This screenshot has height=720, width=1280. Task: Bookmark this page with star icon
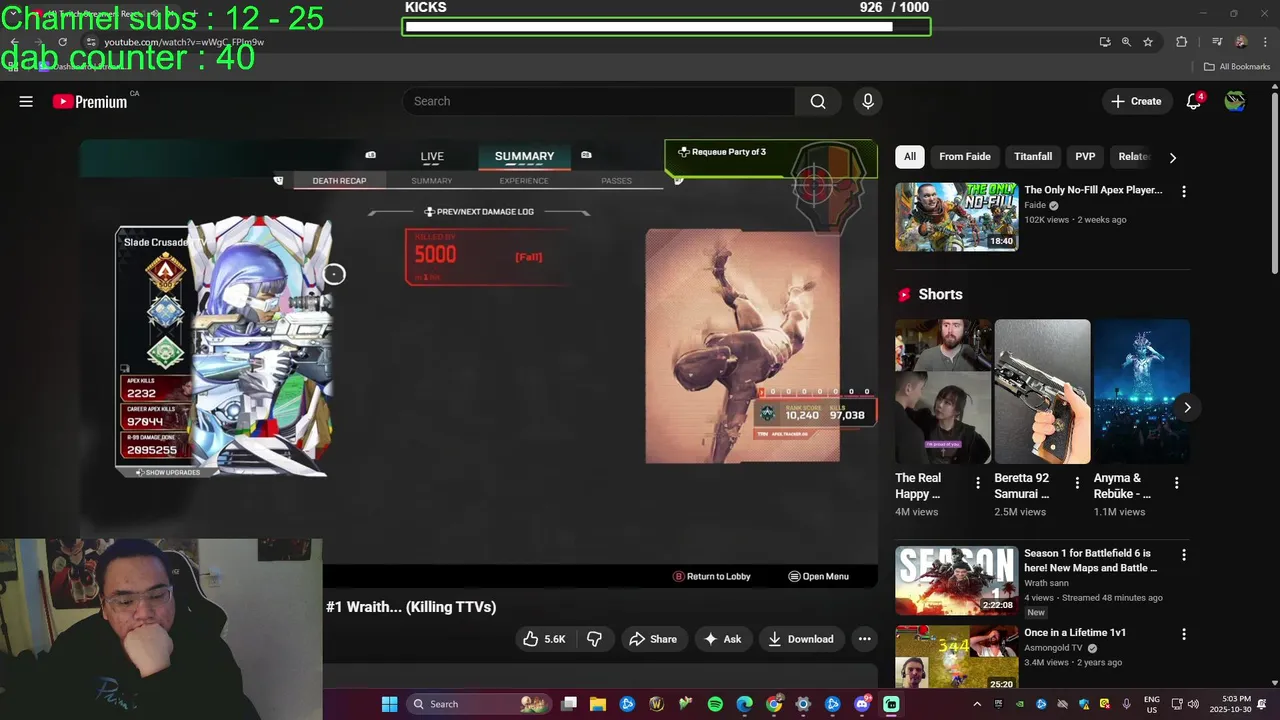pos(1148,42)
